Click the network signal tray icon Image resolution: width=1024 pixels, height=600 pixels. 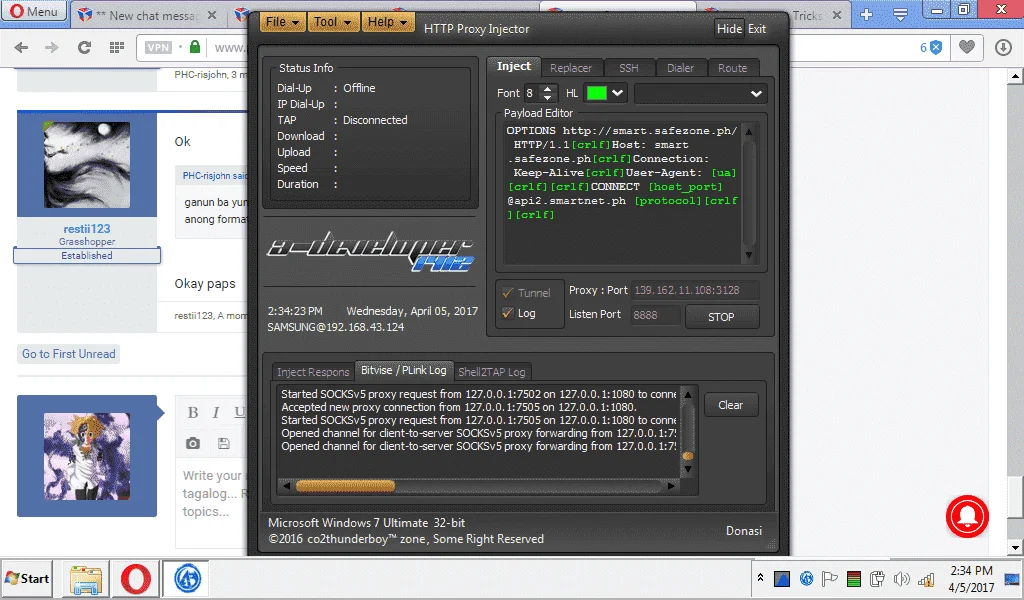point(926,579)
